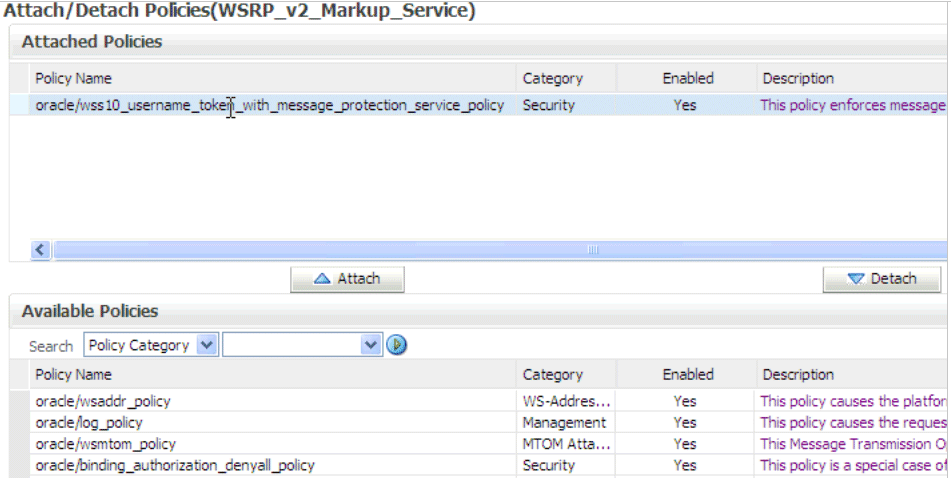Screen dimensions: 951x478
Task: Click Enabled header in Attached Policies
Action: 687,78
